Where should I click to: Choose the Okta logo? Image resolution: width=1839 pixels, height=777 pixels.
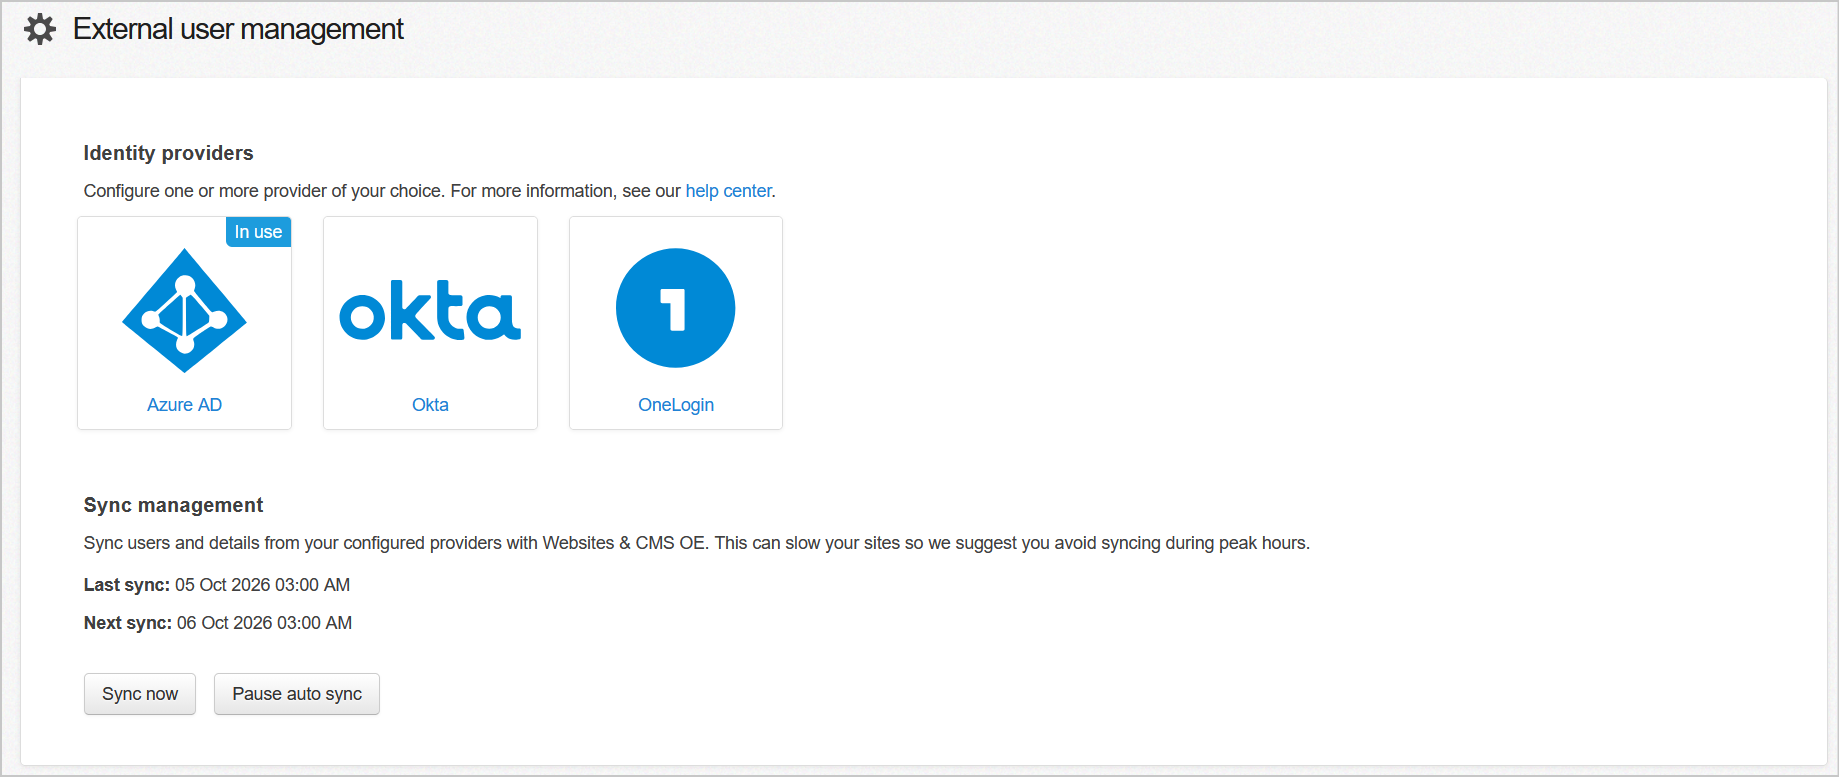click(x=430, y=311)
